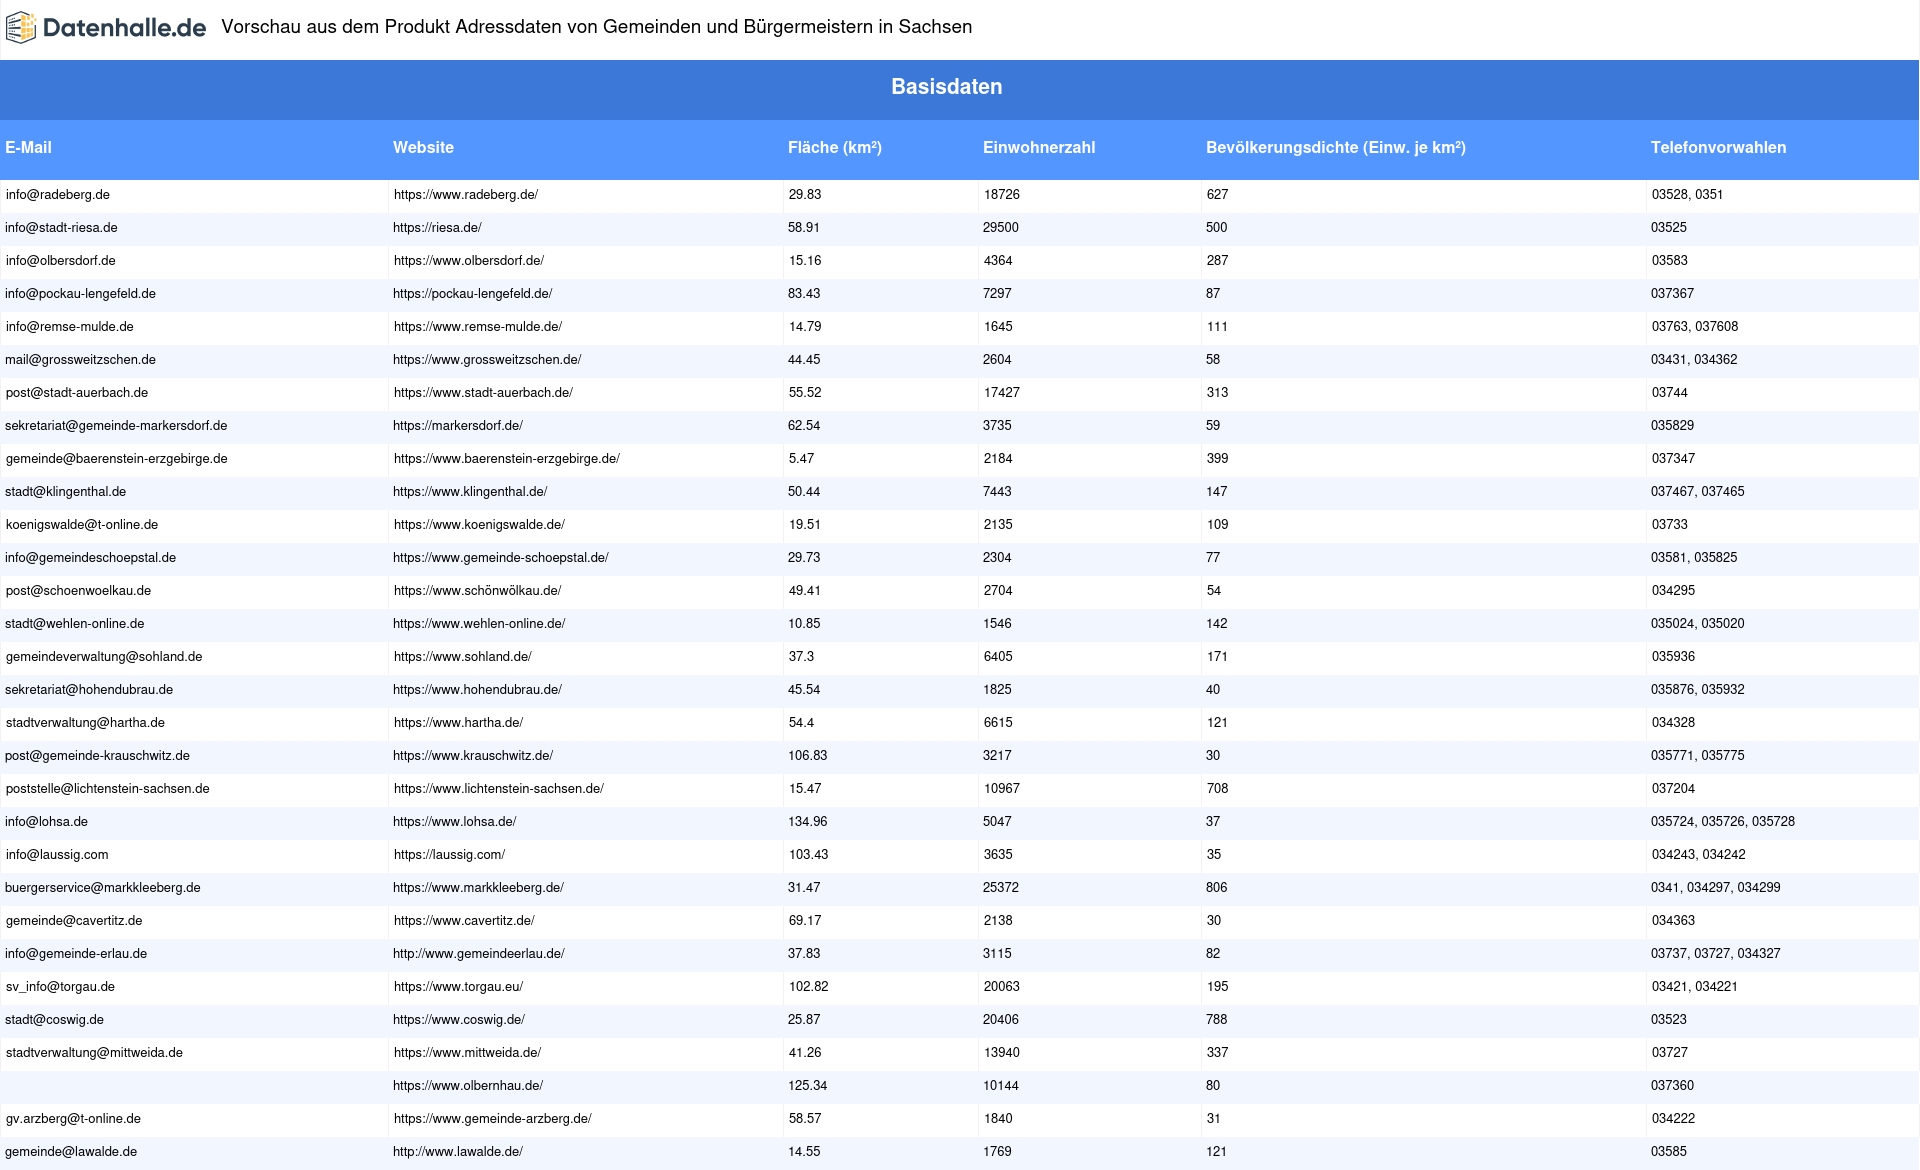Select email buergerservice@markkleeberg.de
Viewport: 1920px width, 1170px height.
click(x=103, y=888)
